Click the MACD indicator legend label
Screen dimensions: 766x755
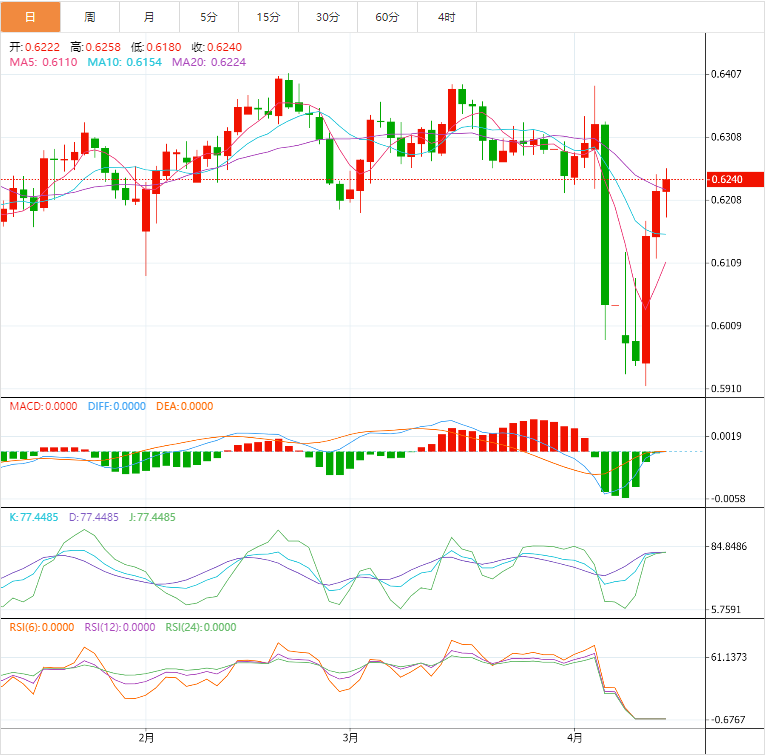pyautogui.click(x=41, y=406)
